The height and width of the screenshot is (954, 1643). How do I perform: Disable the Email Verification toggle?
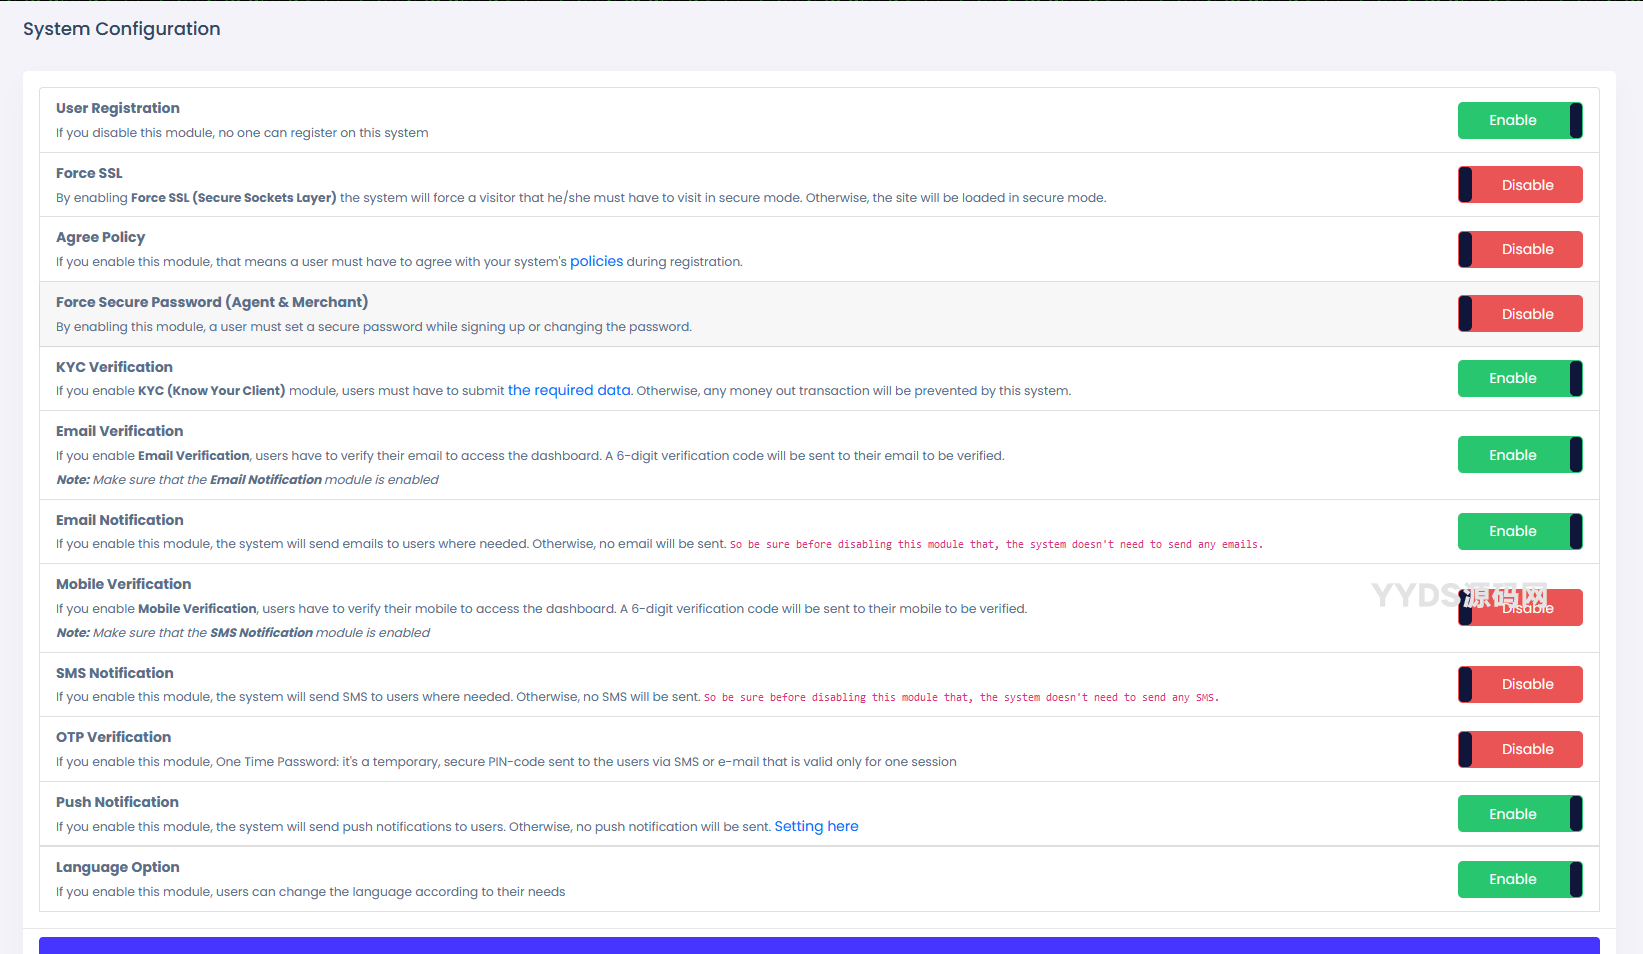[1519, 455]
